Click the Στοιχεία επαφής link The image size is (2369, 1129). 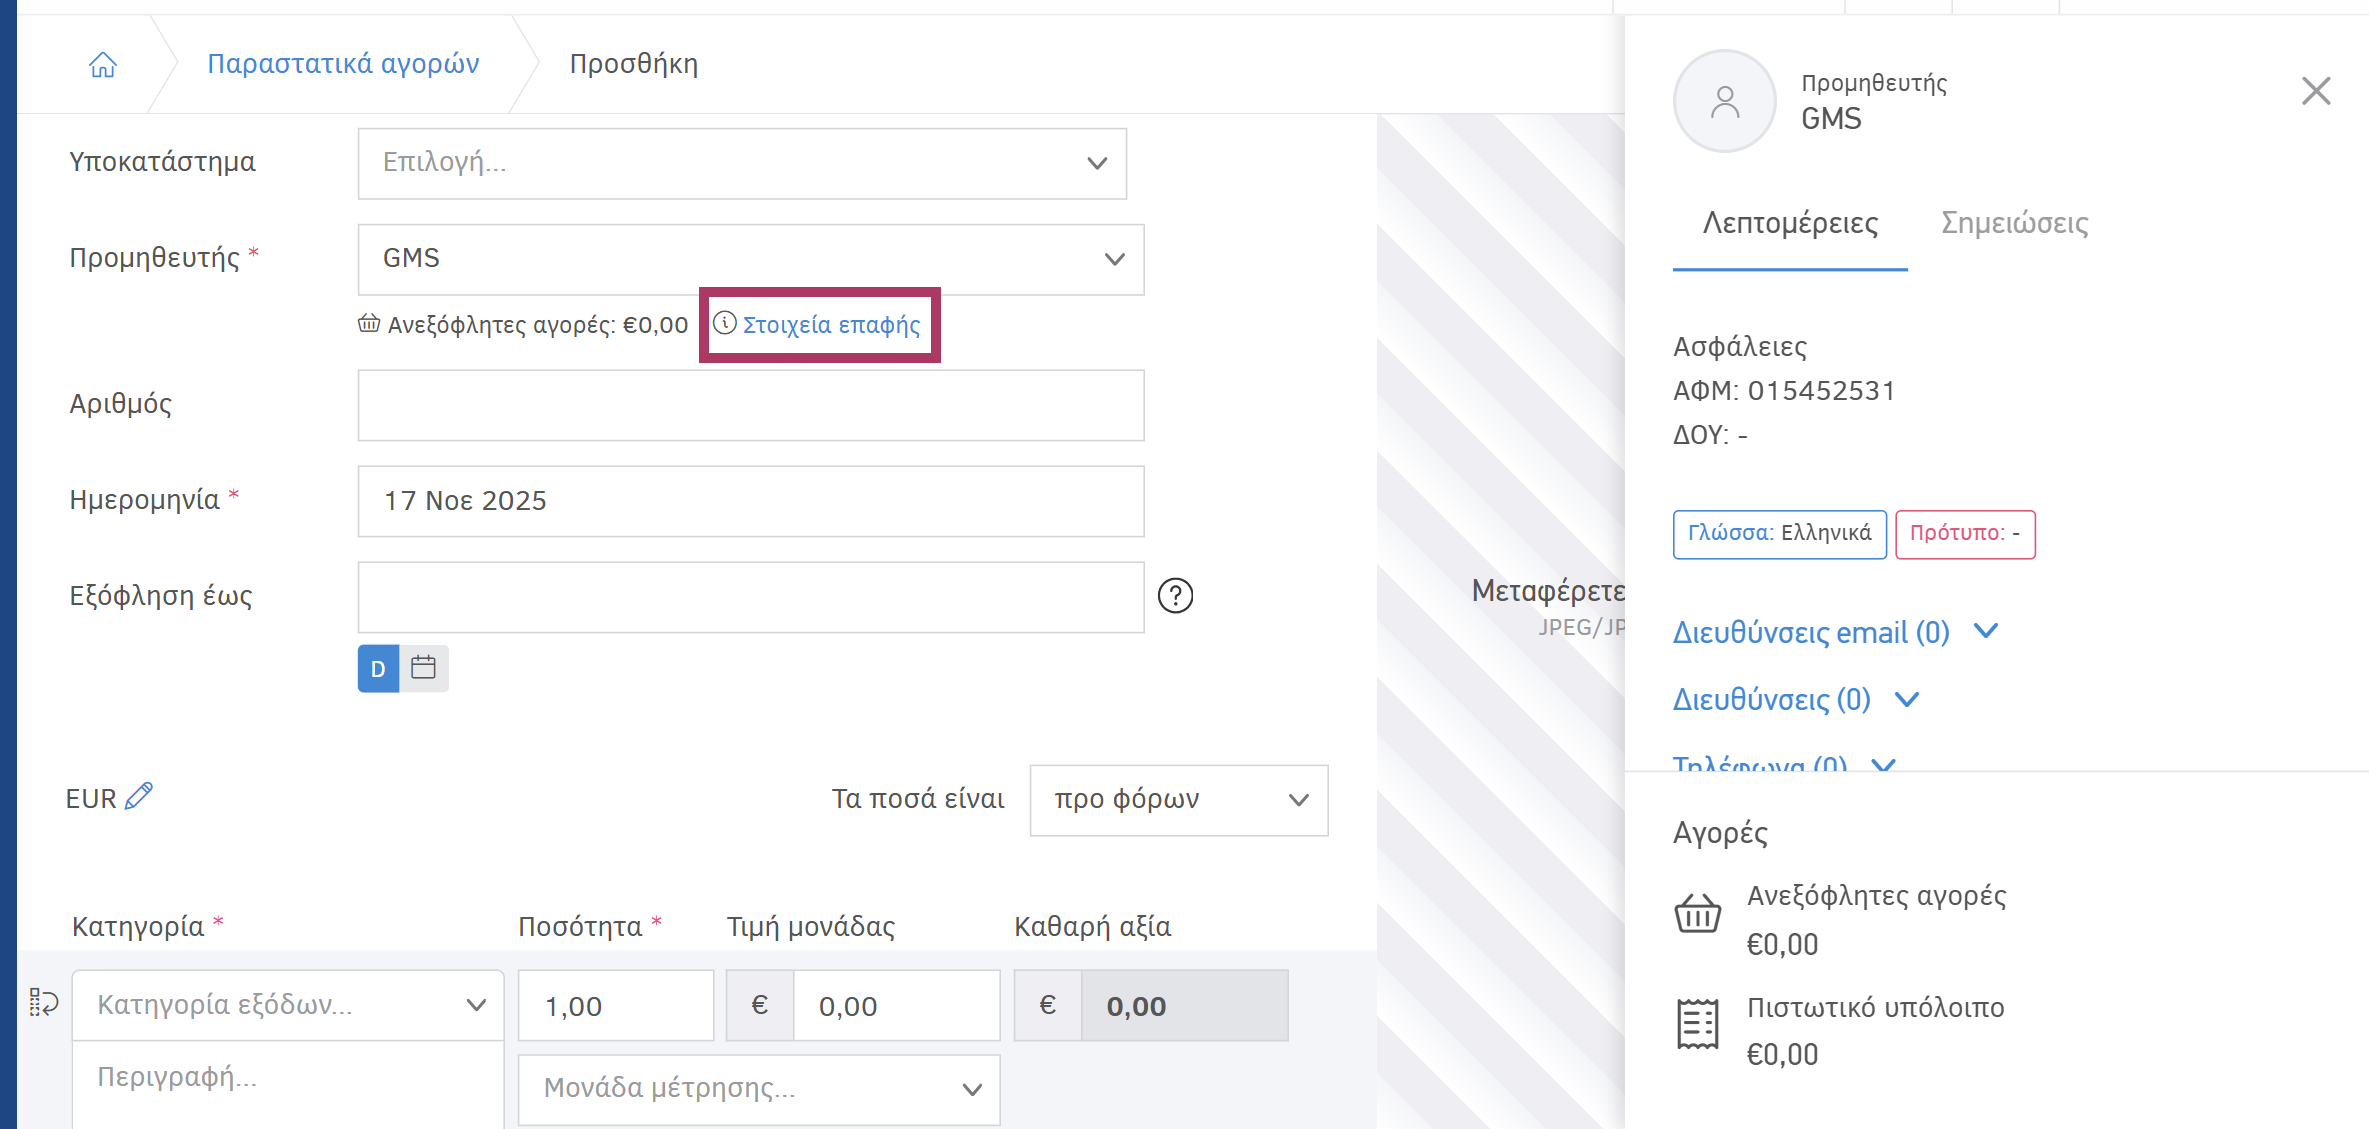[x=830, y=325]
